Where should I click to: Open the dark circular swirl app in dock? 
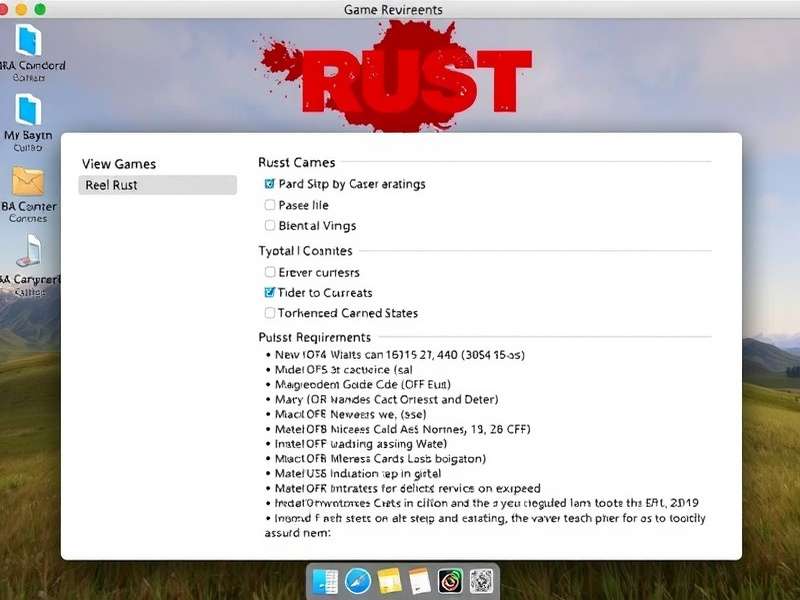(451, 581)
